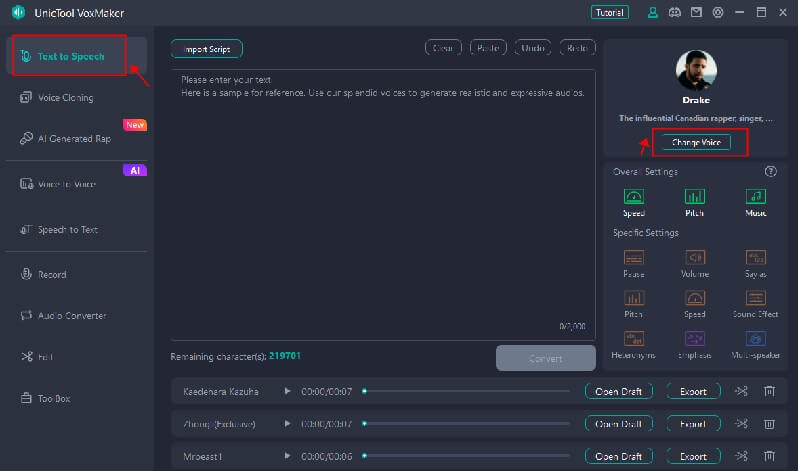Click the Overall Settings help icon
Viewport: 798px width, 471px height.
pyautogui.click(x=770, y=172)
